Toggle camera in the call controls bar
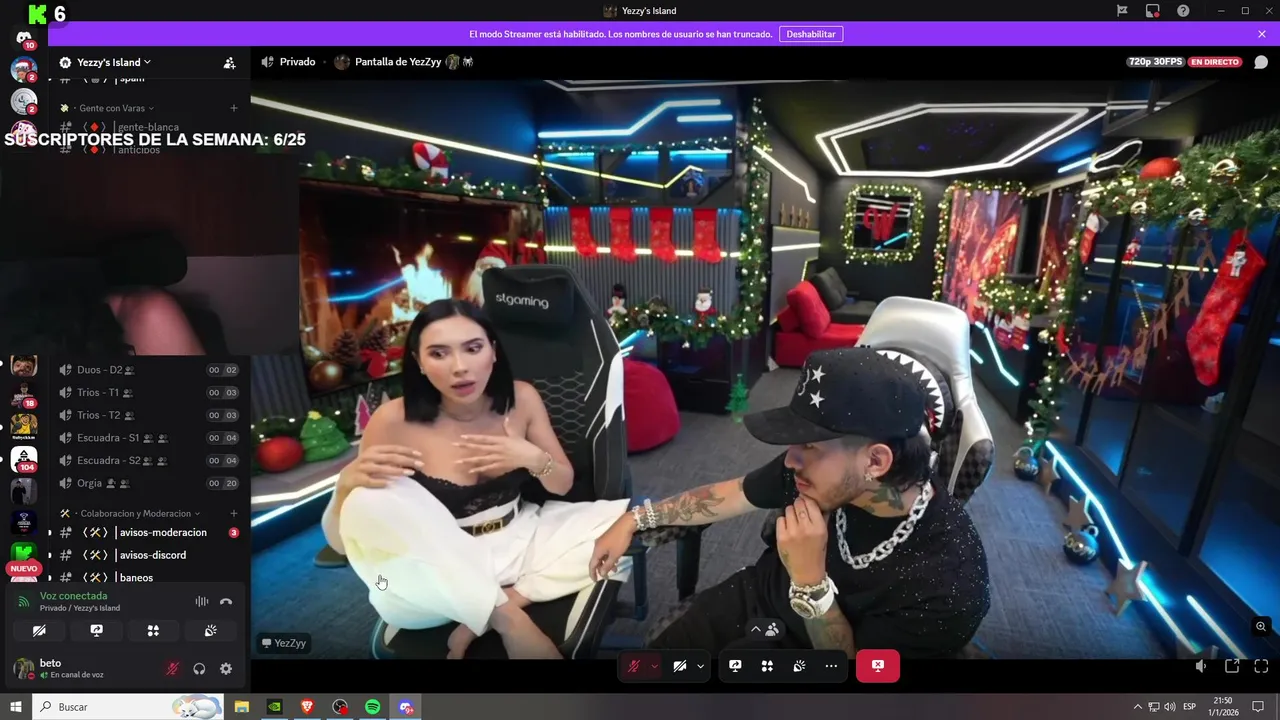The width and height of the screenshot is (1280, 720). click(680, 666)
